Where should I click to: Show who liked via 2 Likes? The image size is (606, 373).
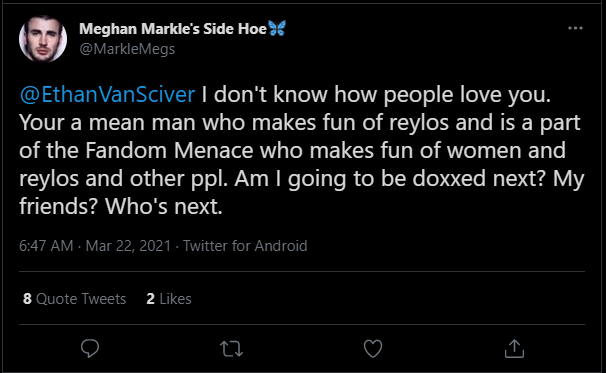pyautogui.click(x=169, y=299)
